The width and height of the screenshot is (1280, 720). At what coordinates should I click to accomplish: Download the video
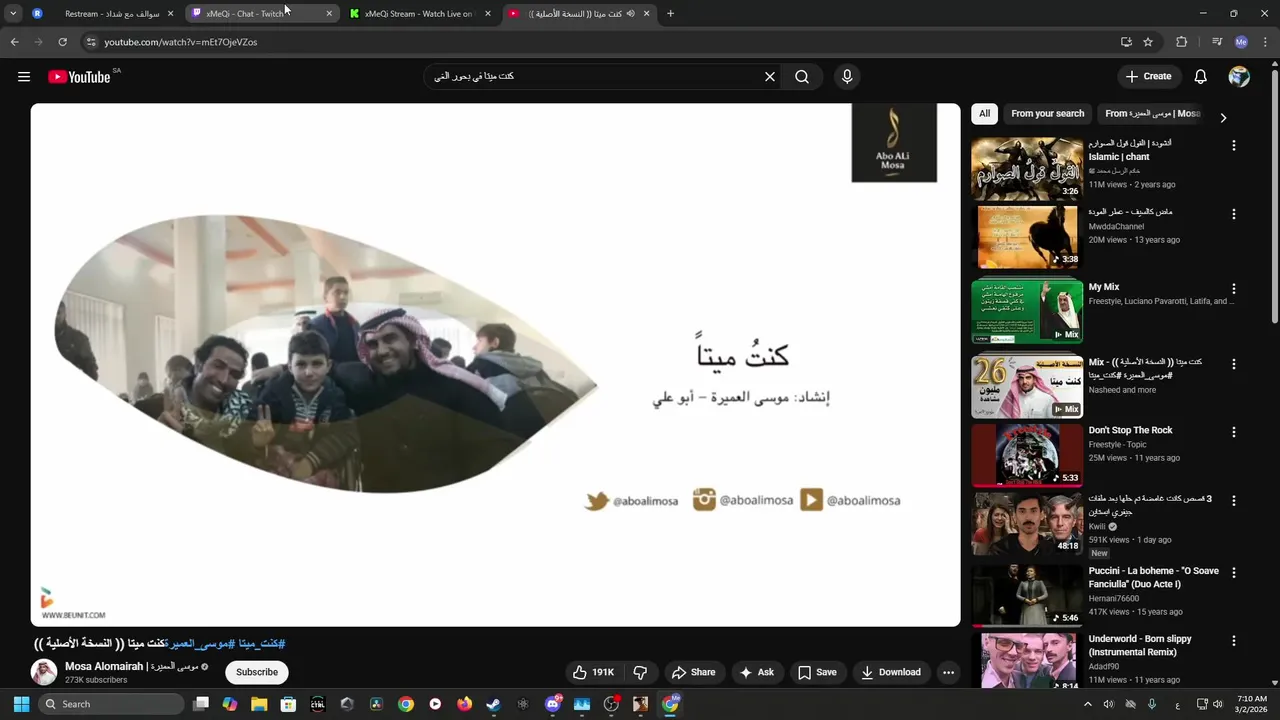tap(891, 672)
